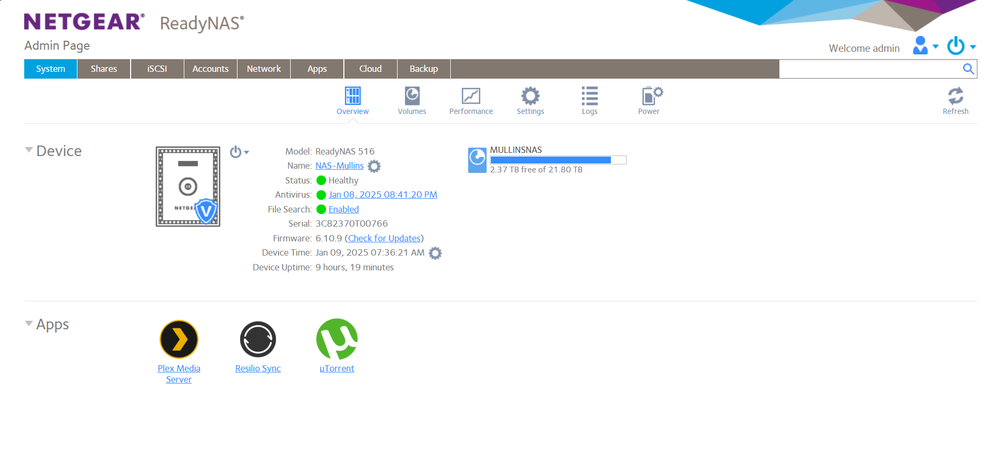This screenshot has width=999, height=458.
Task: Click the serial number 3C82370T00766
Action: 352,224
